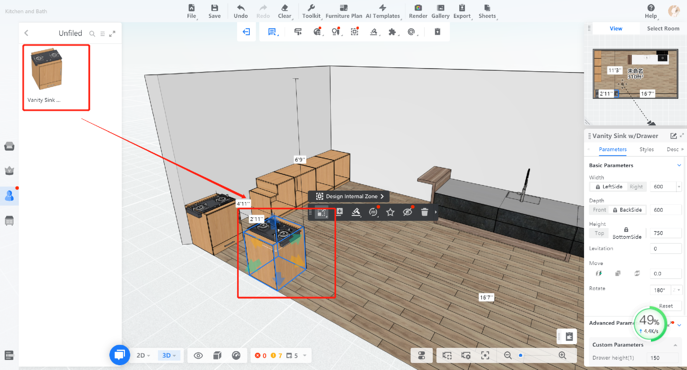This screenshot has width=687, height=370.
Task: Switch to the Styles tab
Action: pyautogui.click(x=646, y=149)
